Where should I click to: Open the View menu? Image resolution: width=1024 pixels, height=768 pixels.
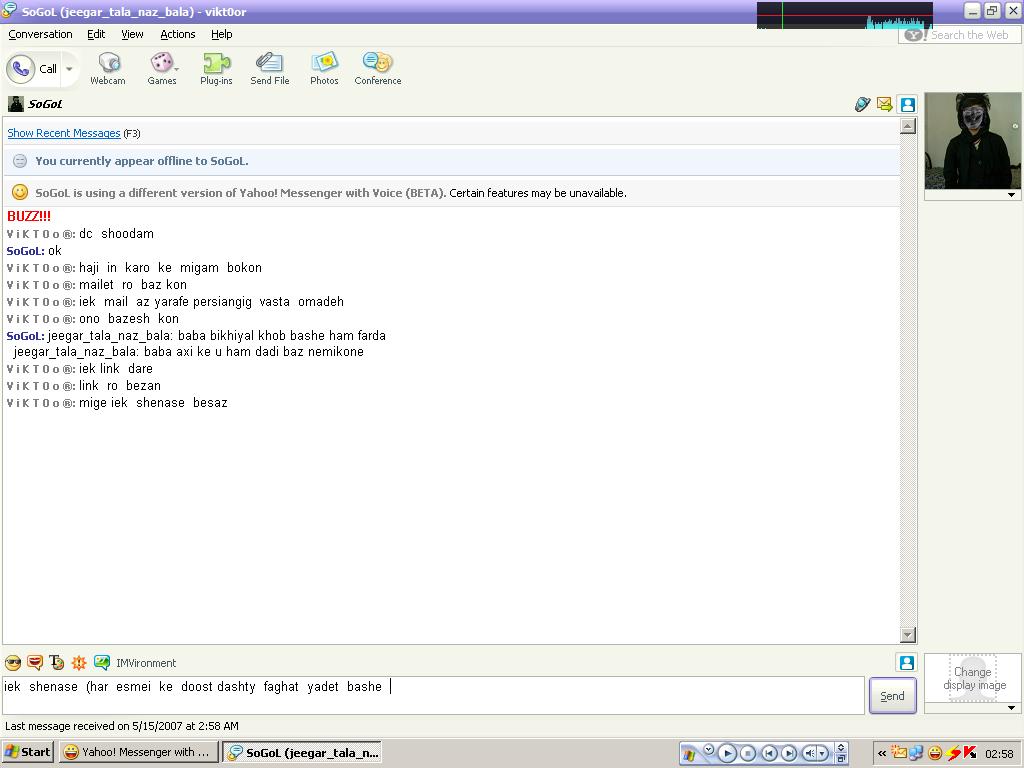132,34
